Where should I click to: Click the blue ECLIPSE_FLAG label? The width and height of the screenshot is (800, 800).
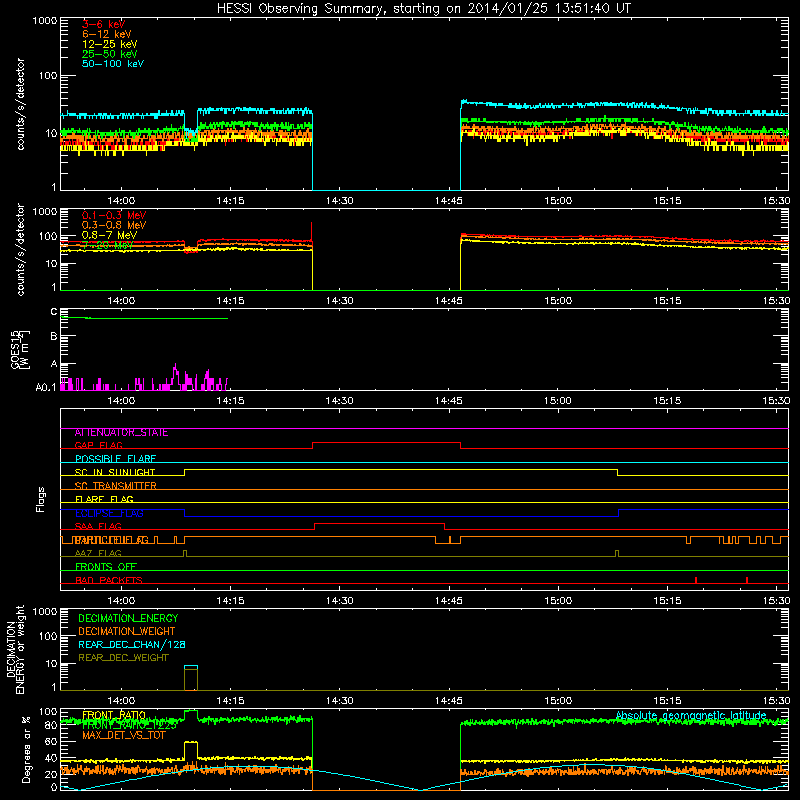[x=109, y=513]
